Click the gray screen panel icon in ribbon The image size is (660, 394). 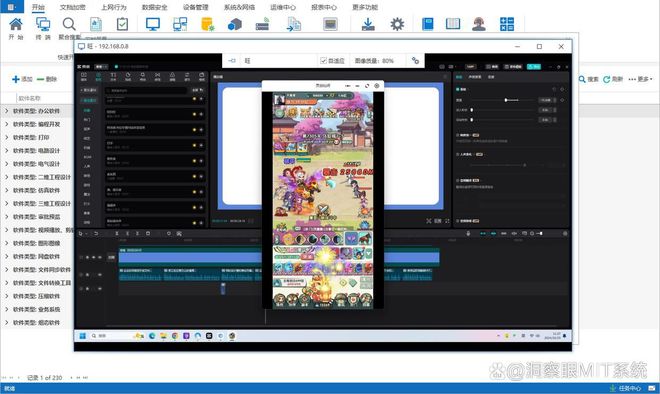coord(330,24)
